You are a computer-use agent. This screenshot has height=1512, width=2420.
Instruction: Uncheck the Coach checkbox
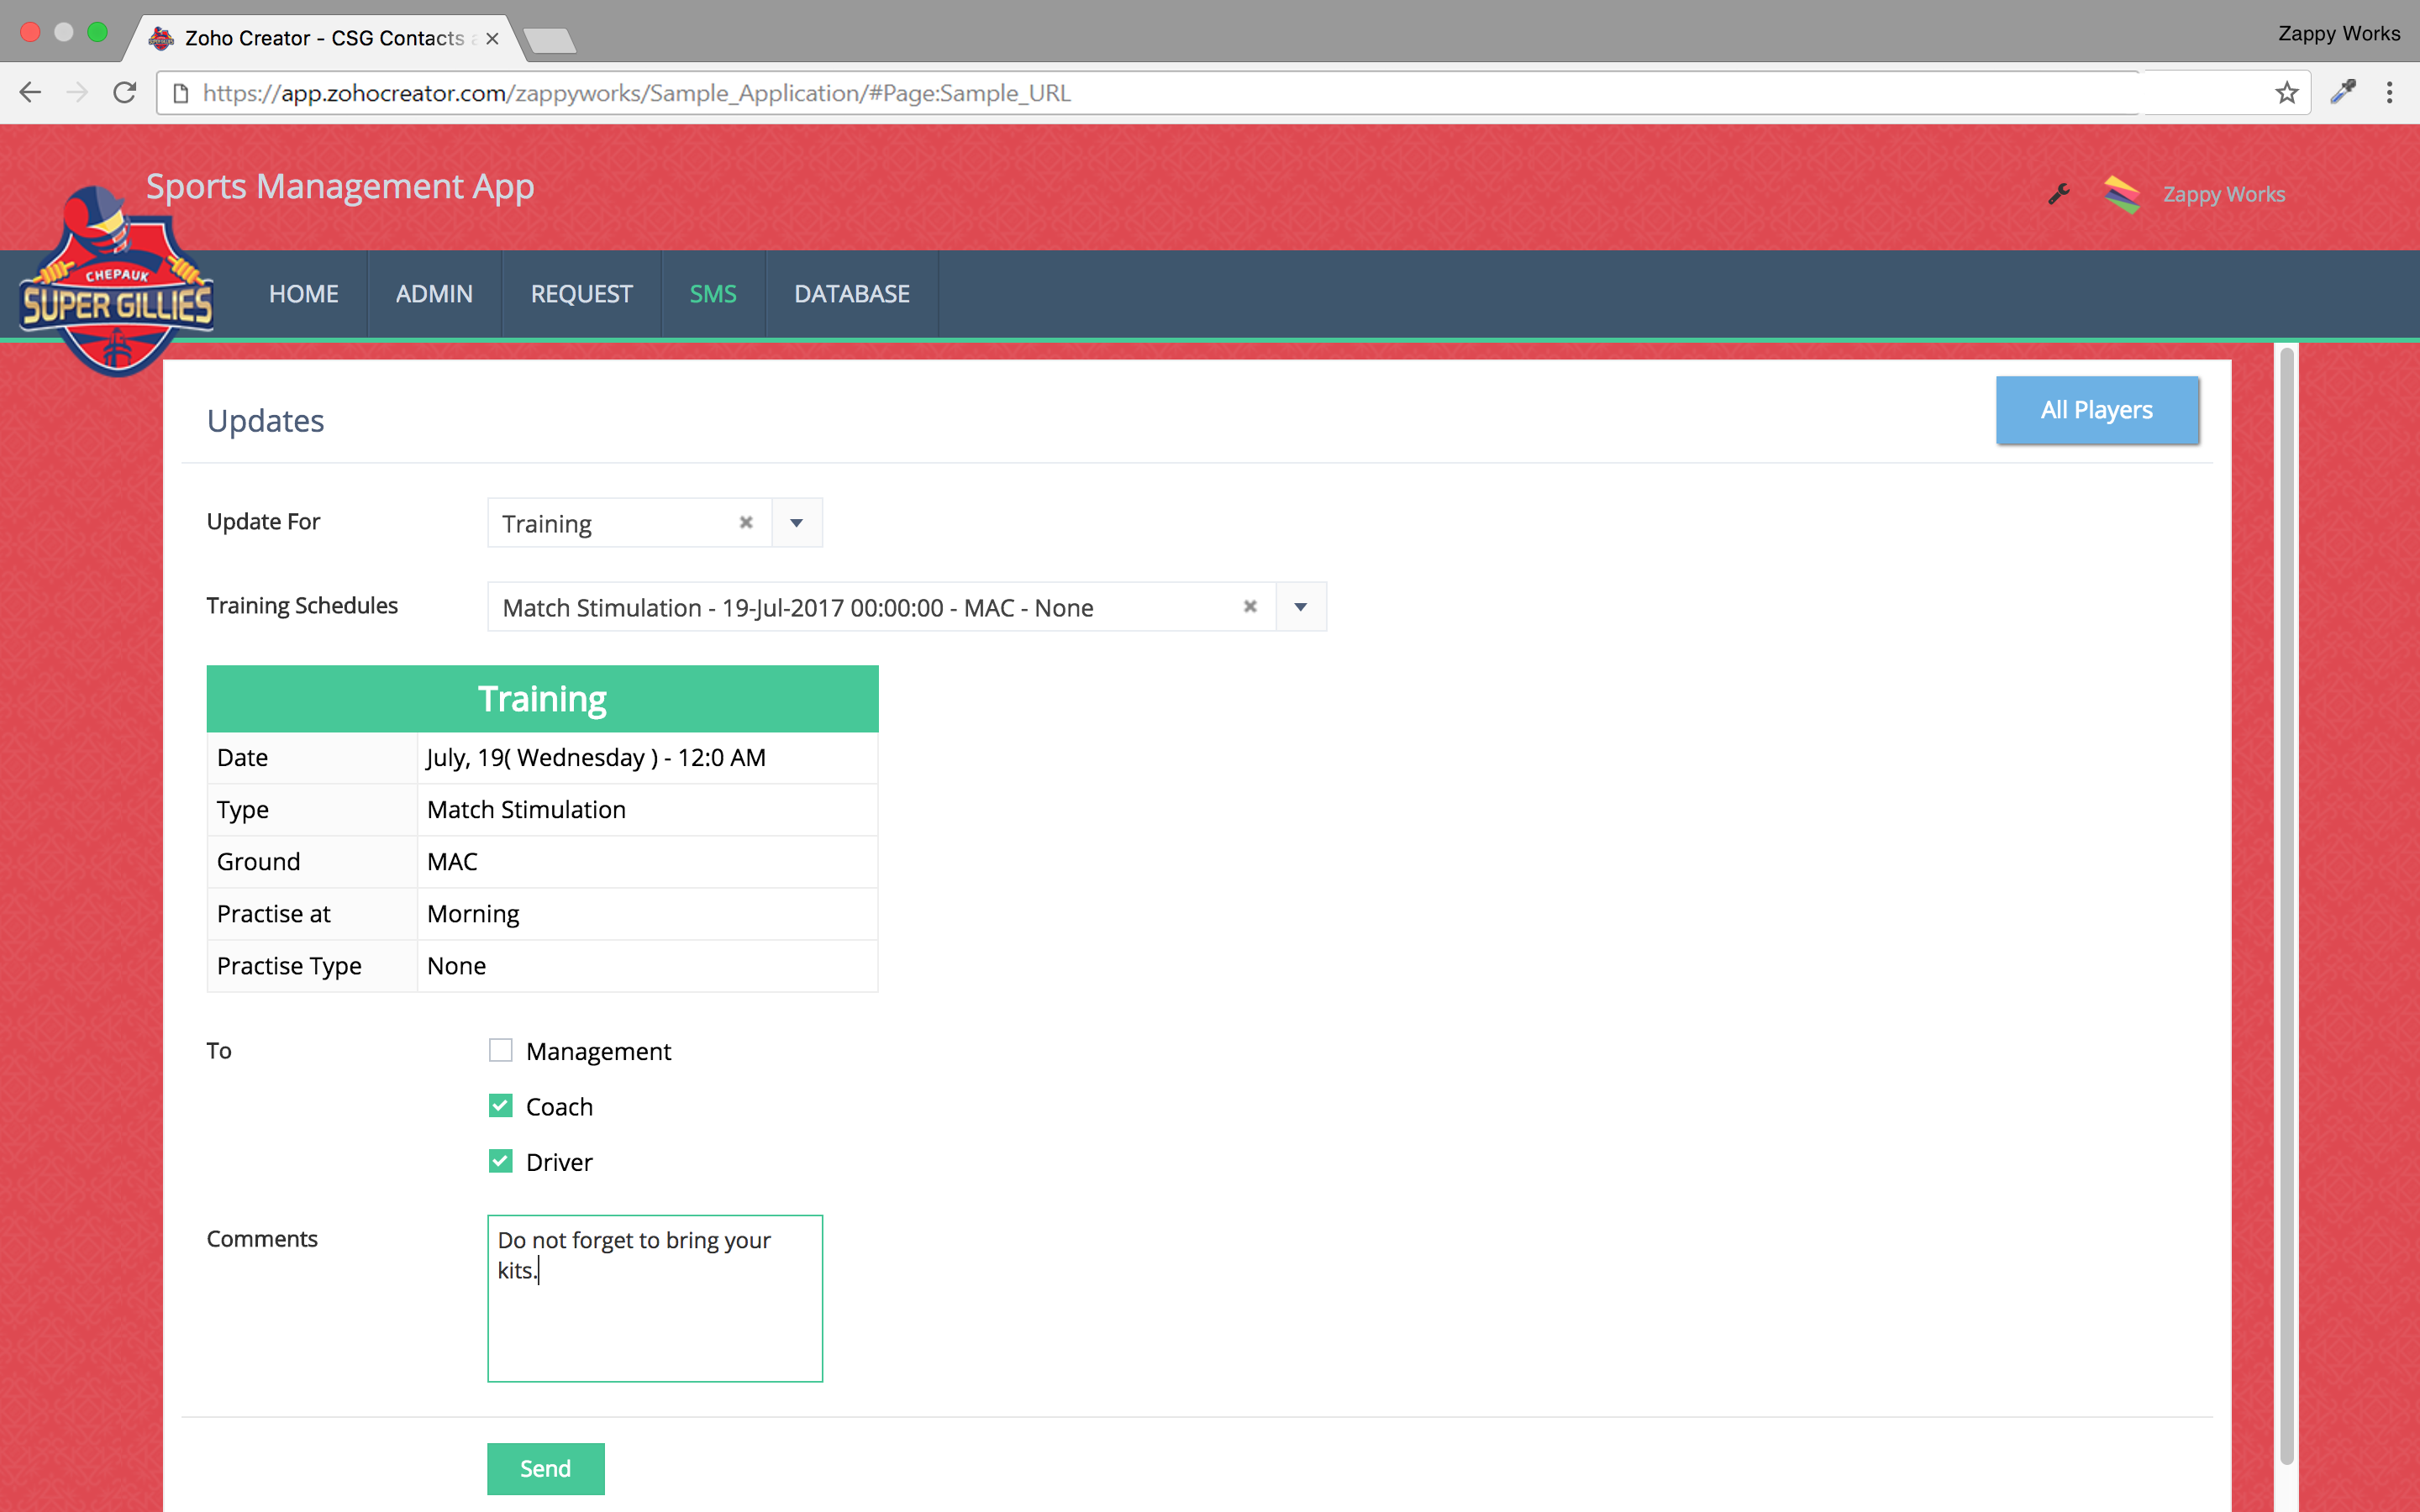501,1105
